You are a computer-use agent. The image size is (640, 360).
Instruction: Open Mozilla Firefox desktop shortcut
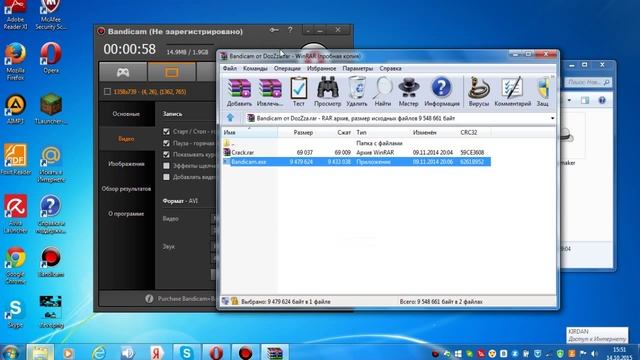(x=16, y=61)
